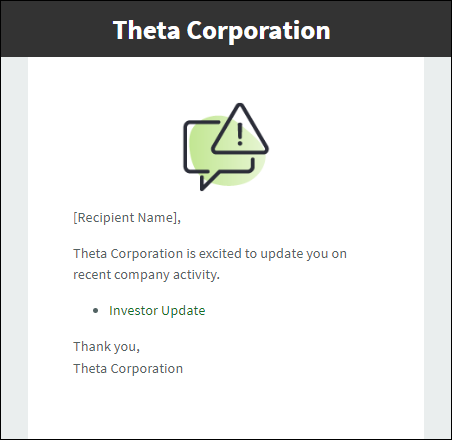Click the left gray margin strip

tap(14, 247)
